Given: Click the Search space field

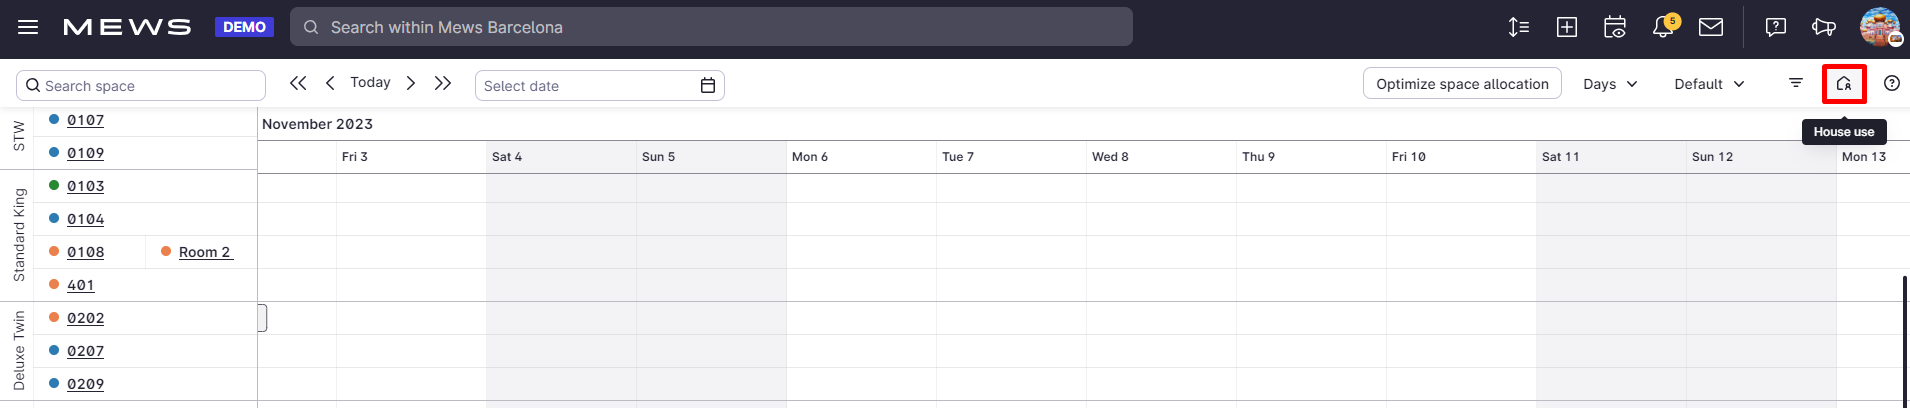Looking at the screenshot, I should point(141,86).
